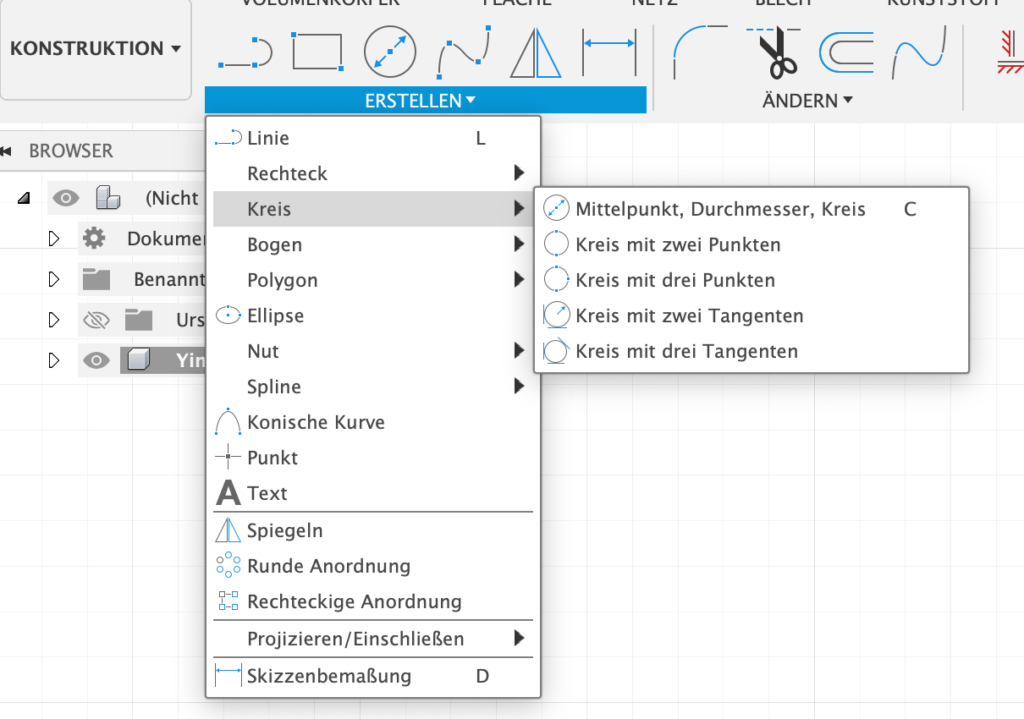Toggle visibility of the top document node
Screen dimensions: 1024x719
click(66, 198)
